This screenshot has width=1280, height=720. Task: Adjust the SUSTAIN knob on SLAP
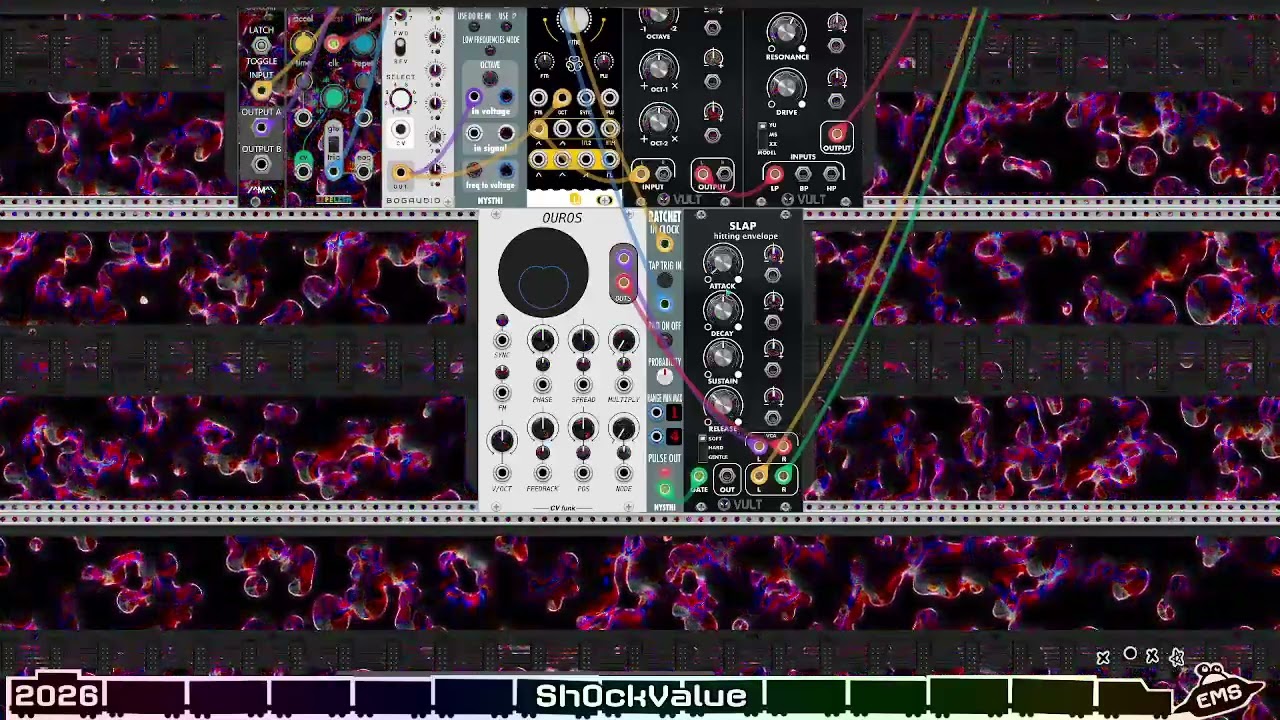click(722, 356)
